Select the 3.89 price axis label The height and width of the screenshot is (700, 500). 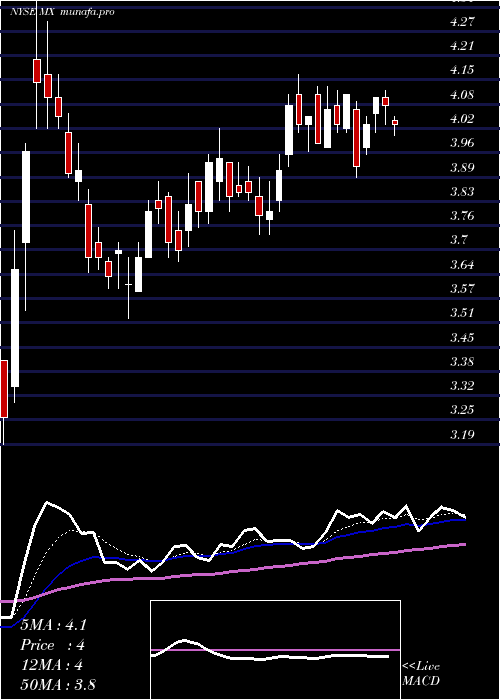coord(462,167)
